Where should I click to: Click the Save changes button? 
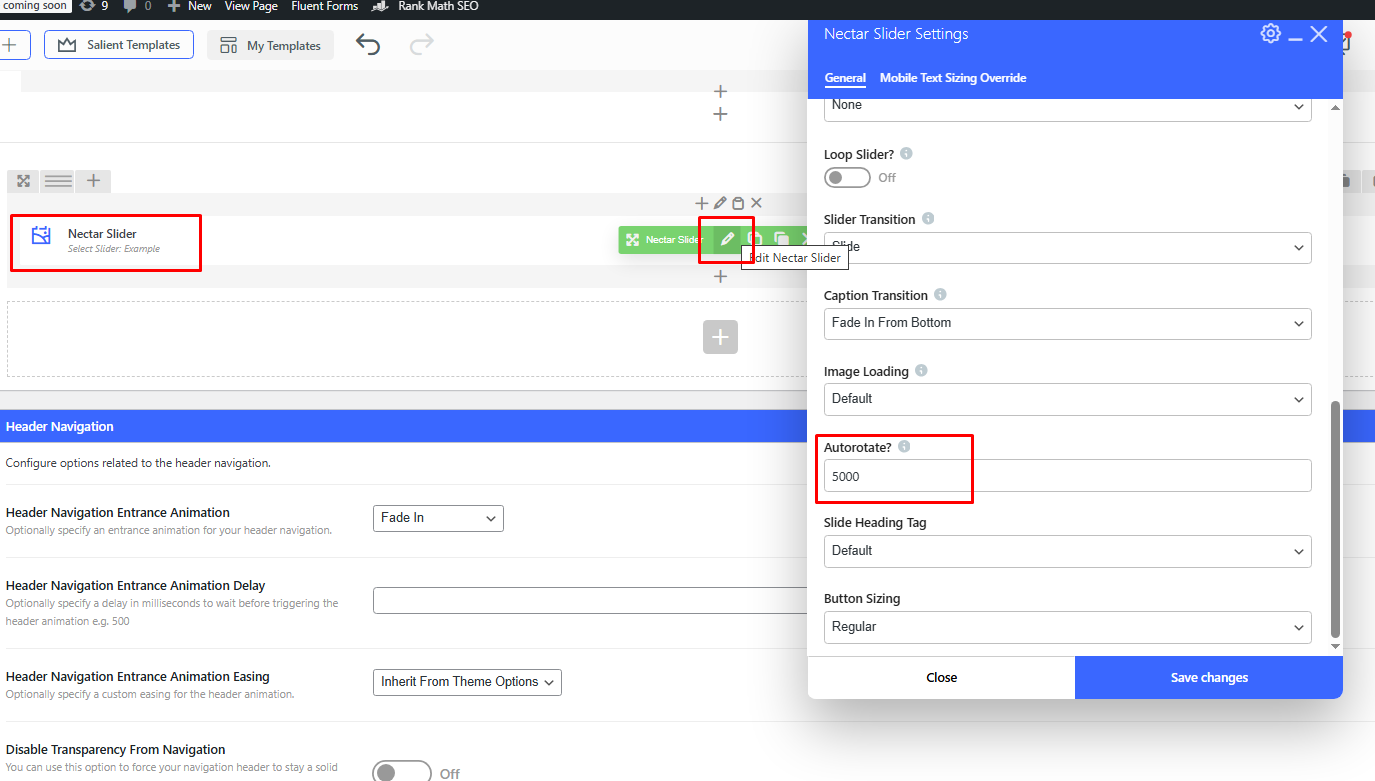1208,678
